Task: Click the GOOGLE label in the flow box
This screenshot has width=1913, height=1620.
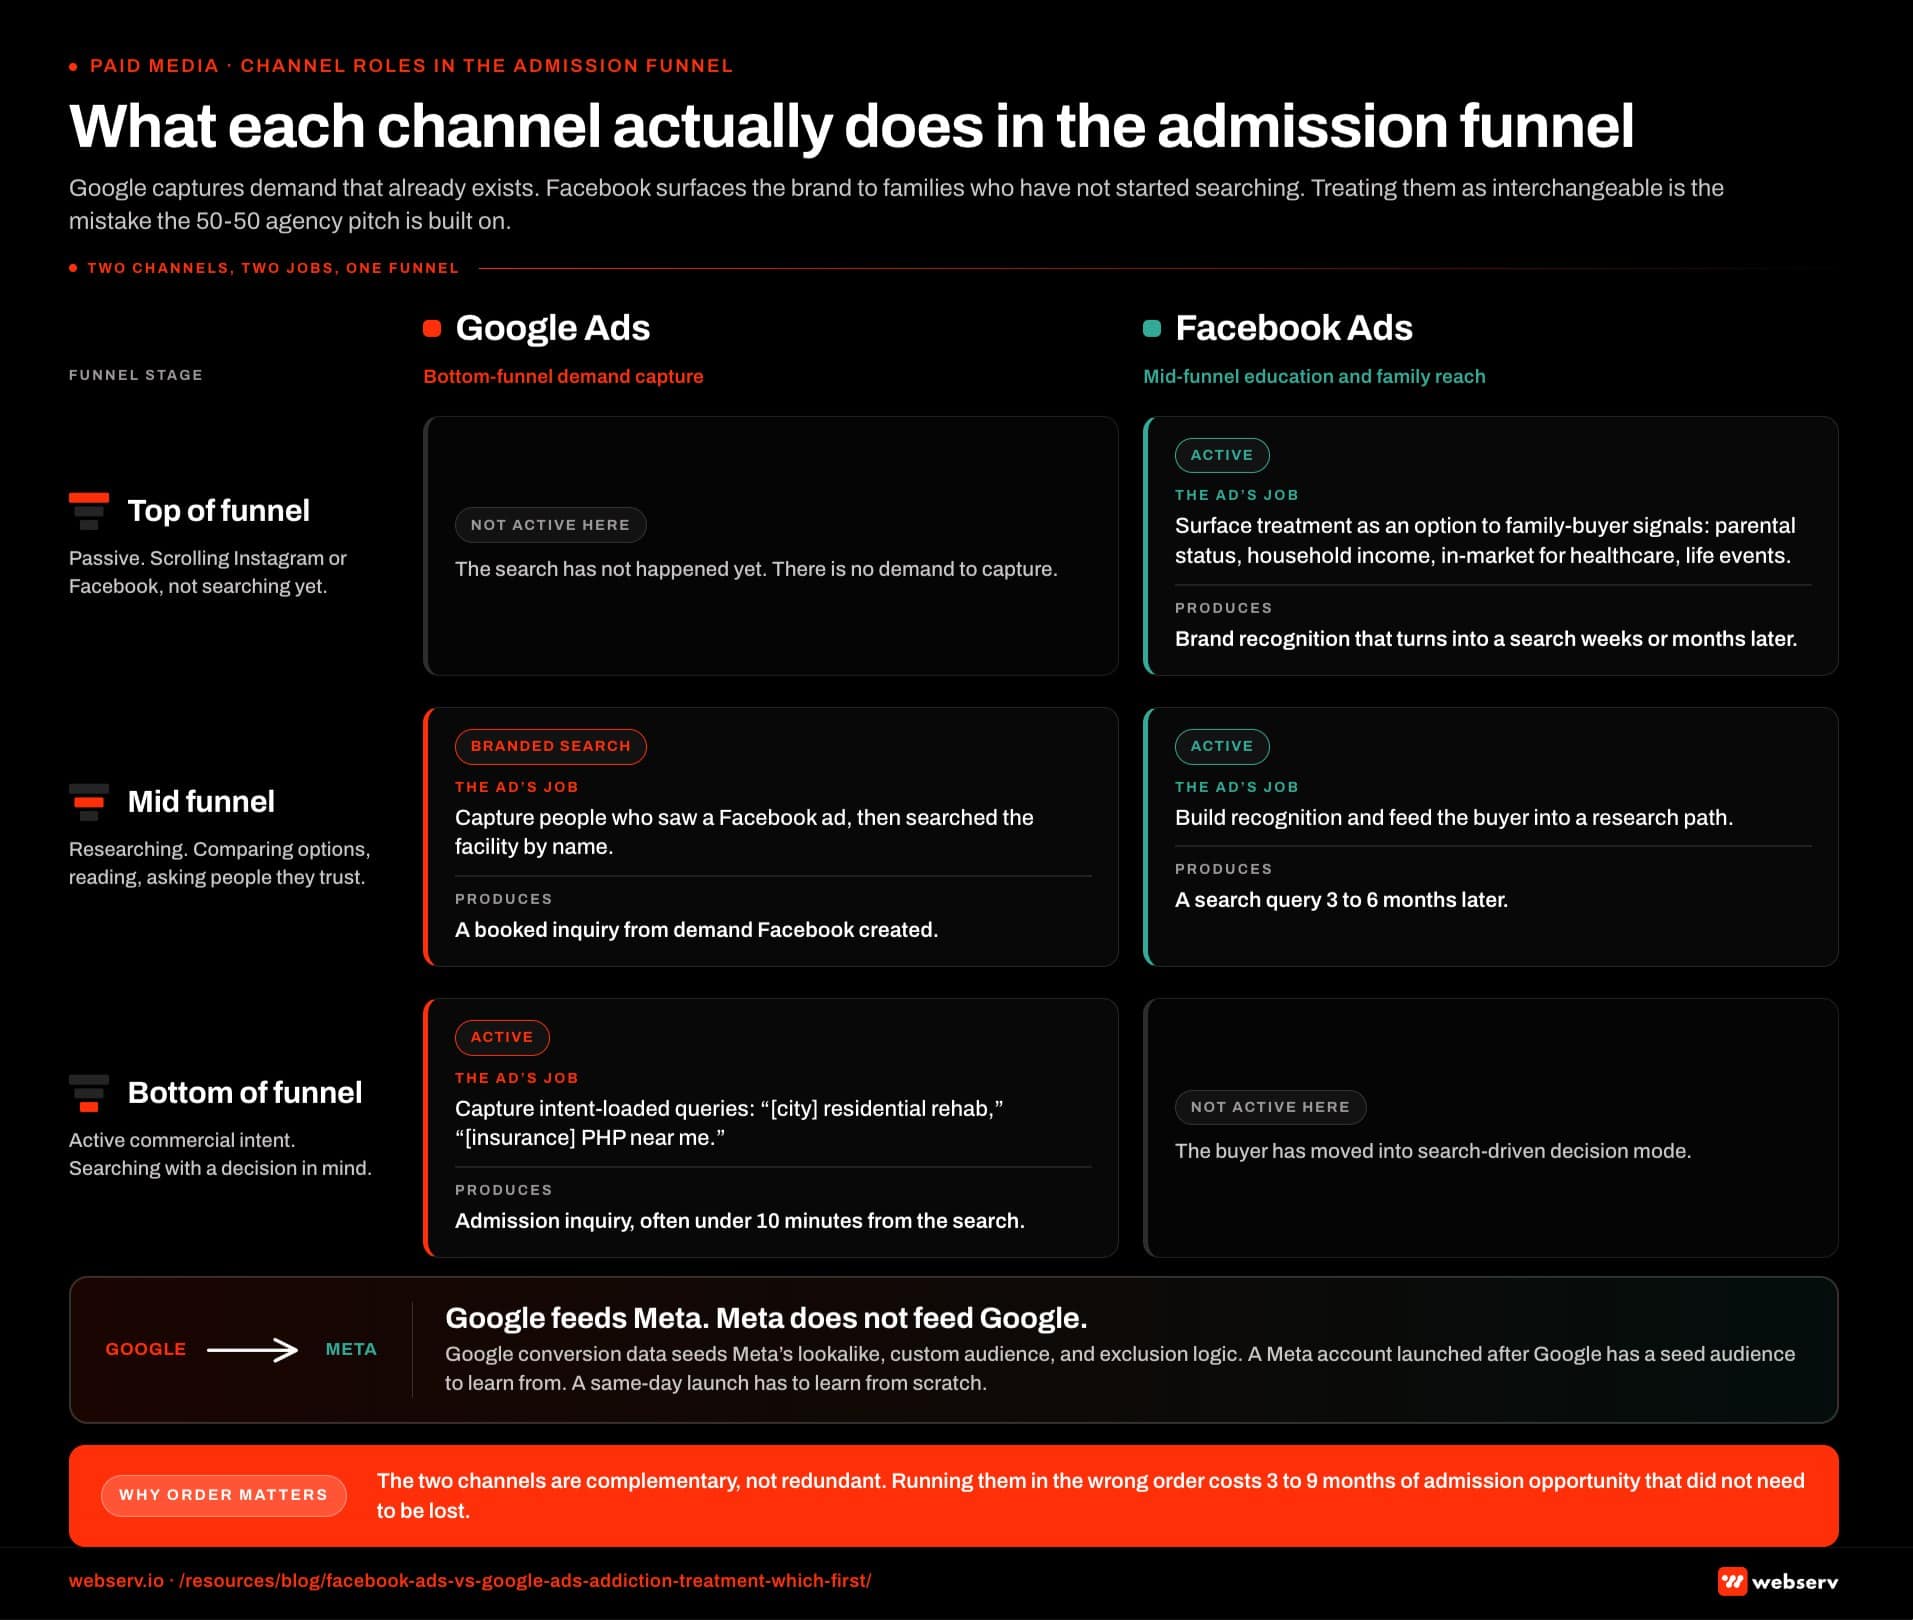Action: pos(146,1350)
